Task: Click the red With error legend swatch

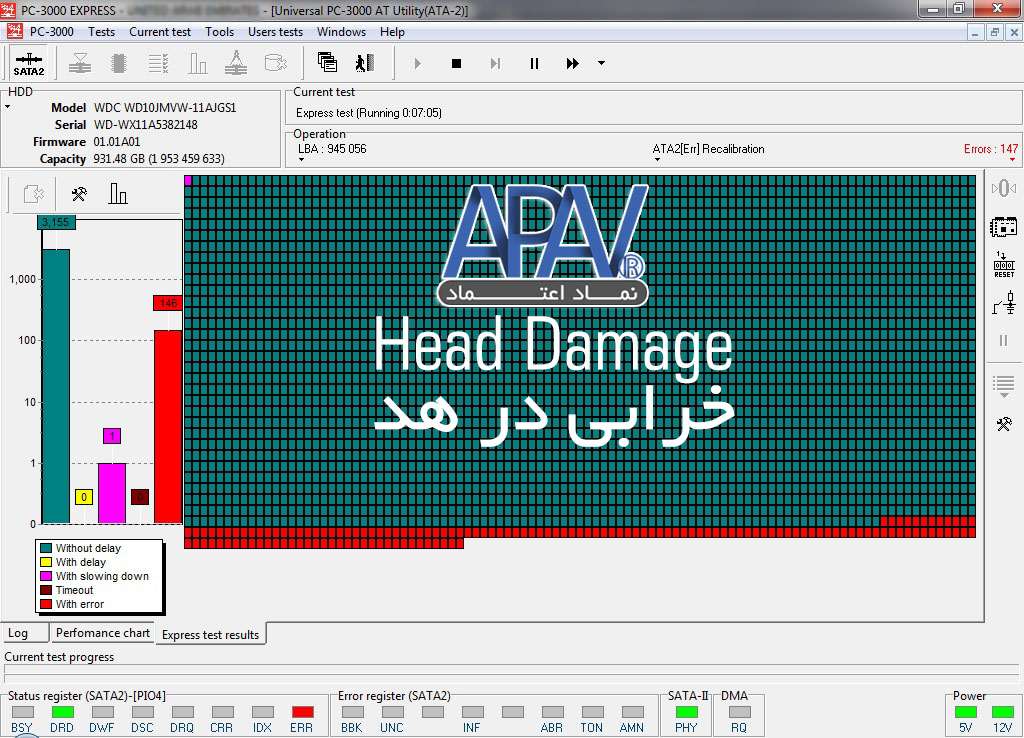Action: tap(46, 604)
